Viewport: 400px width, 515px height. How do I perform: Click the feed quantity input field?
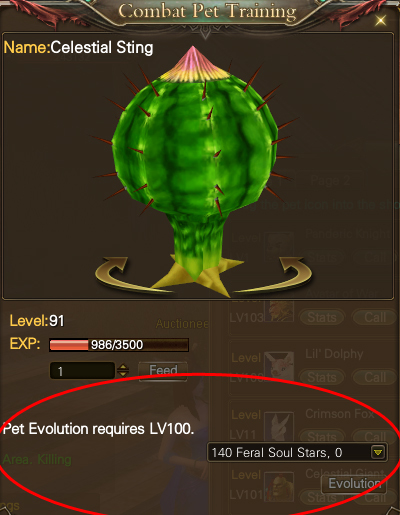pos(82,371)
